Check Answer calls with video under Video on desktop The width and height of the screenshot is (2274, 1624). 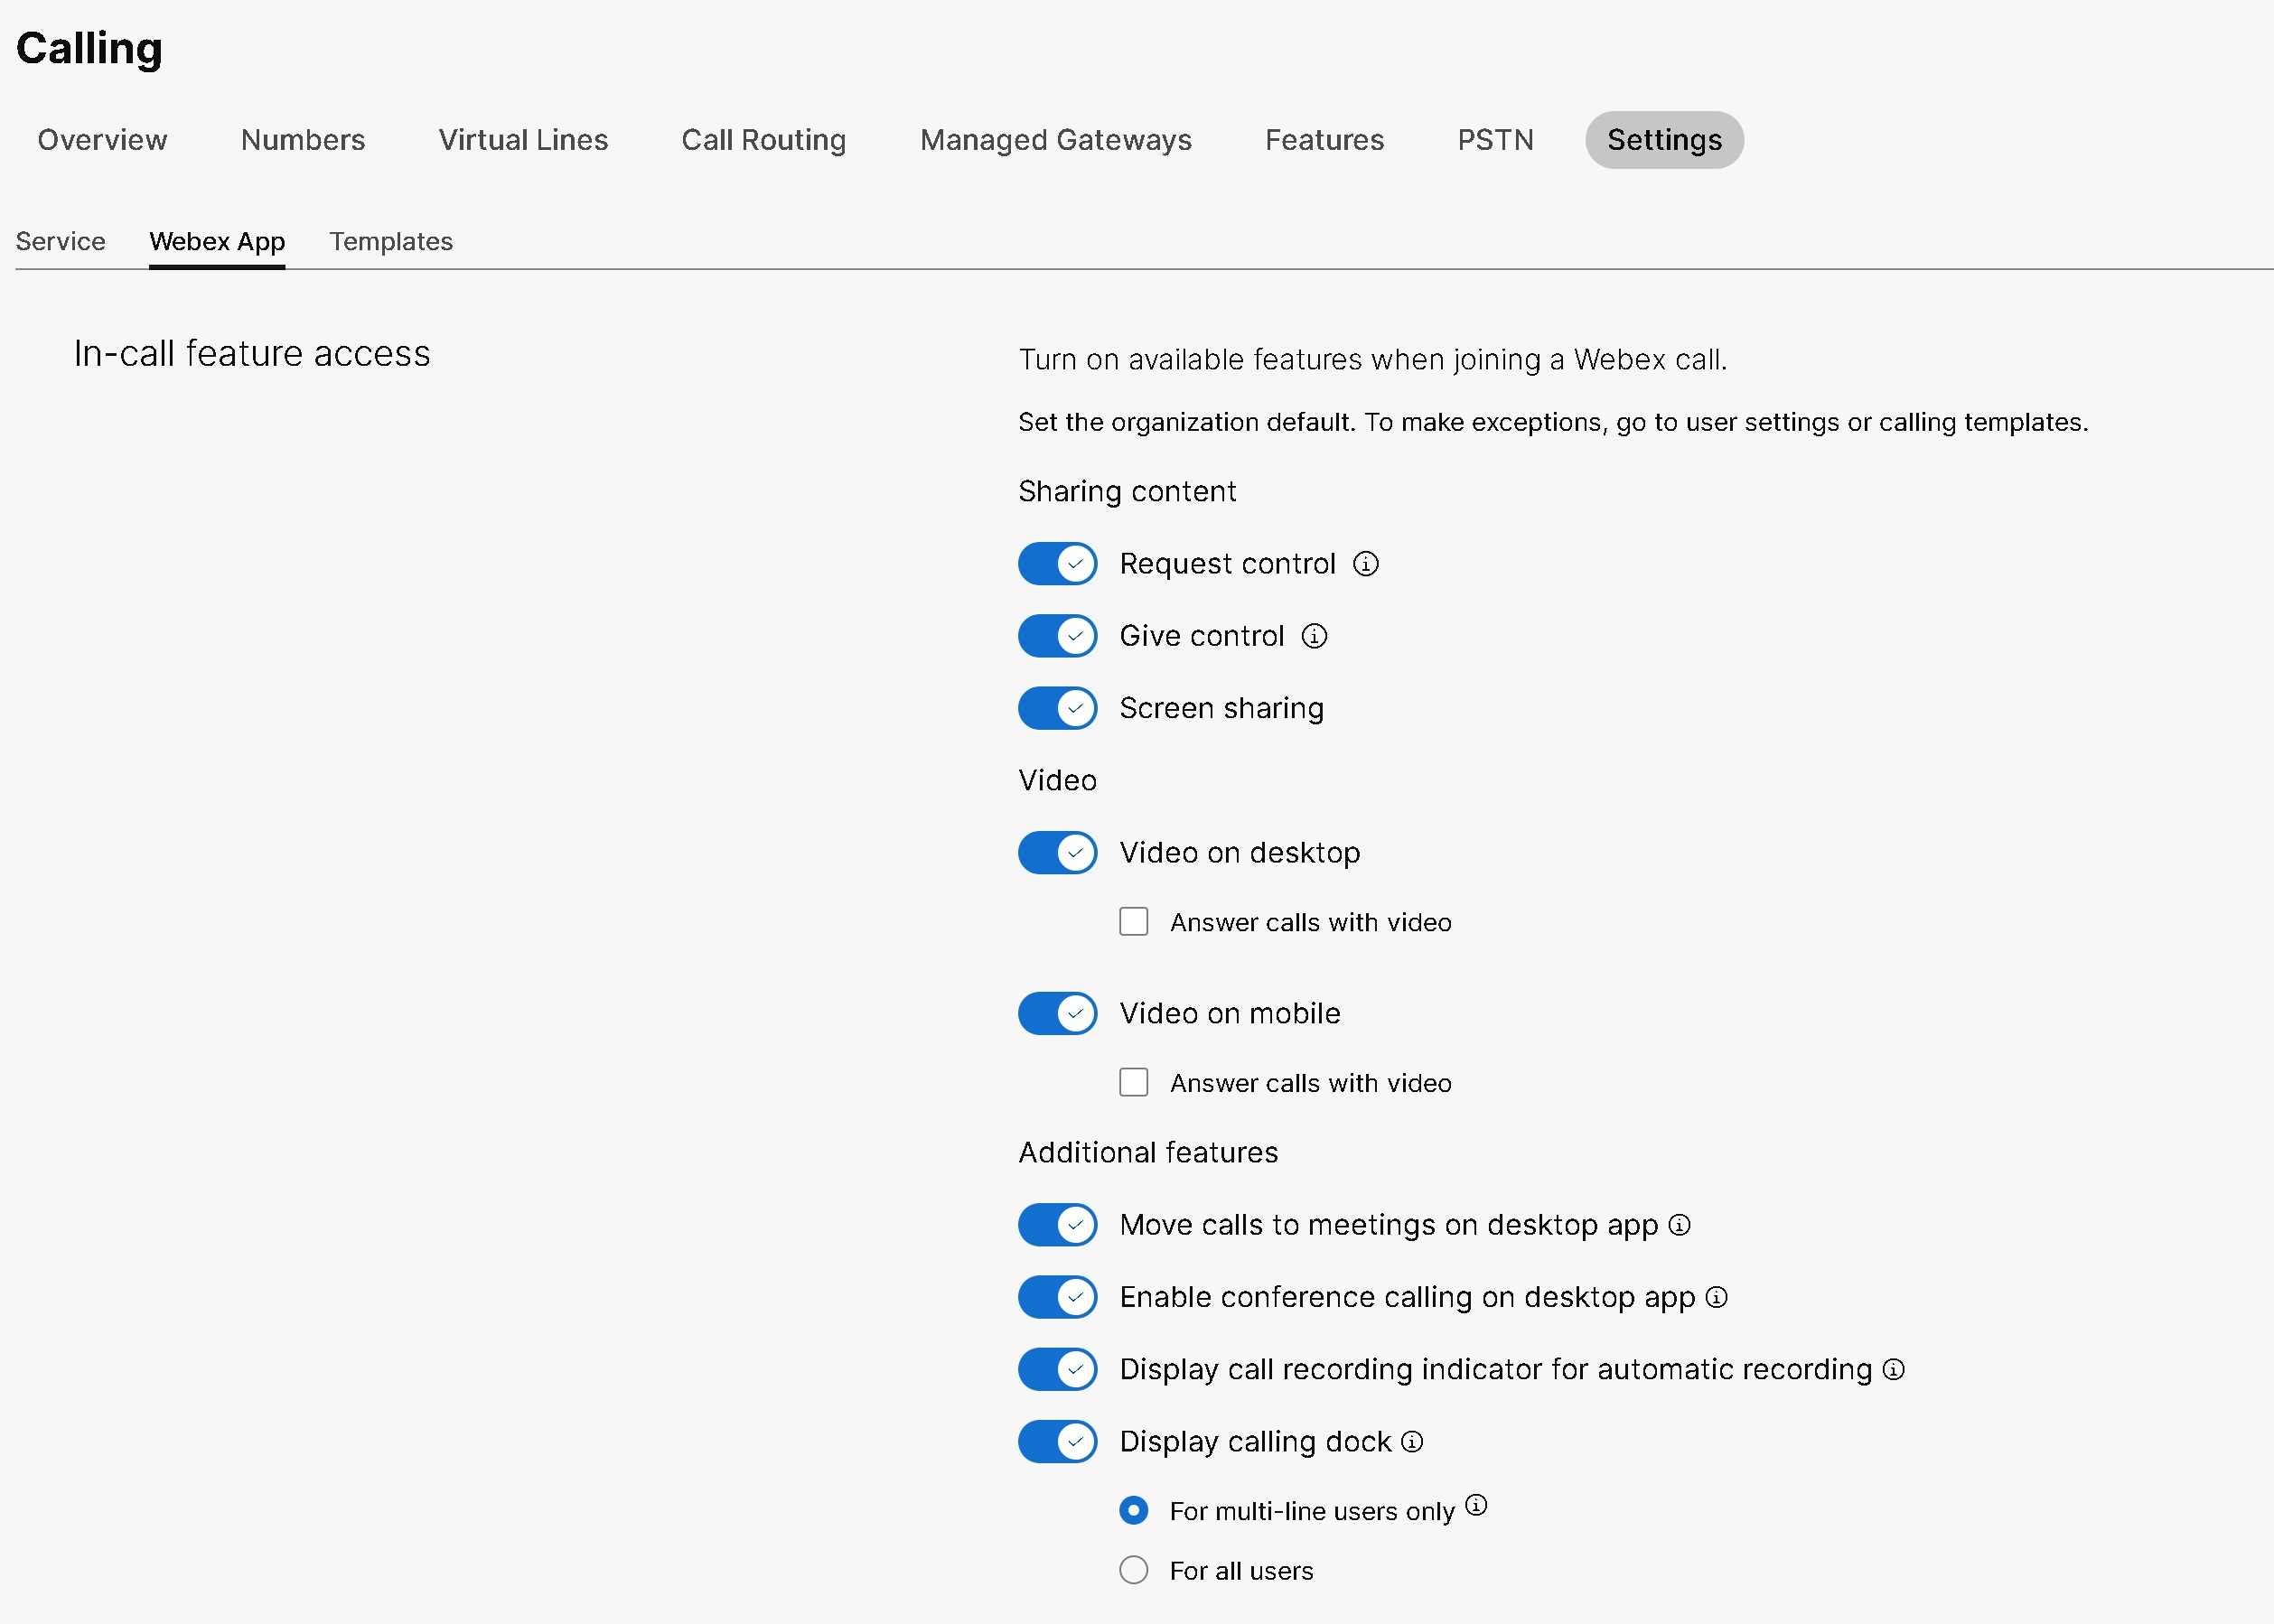[x=1133, y=921]
